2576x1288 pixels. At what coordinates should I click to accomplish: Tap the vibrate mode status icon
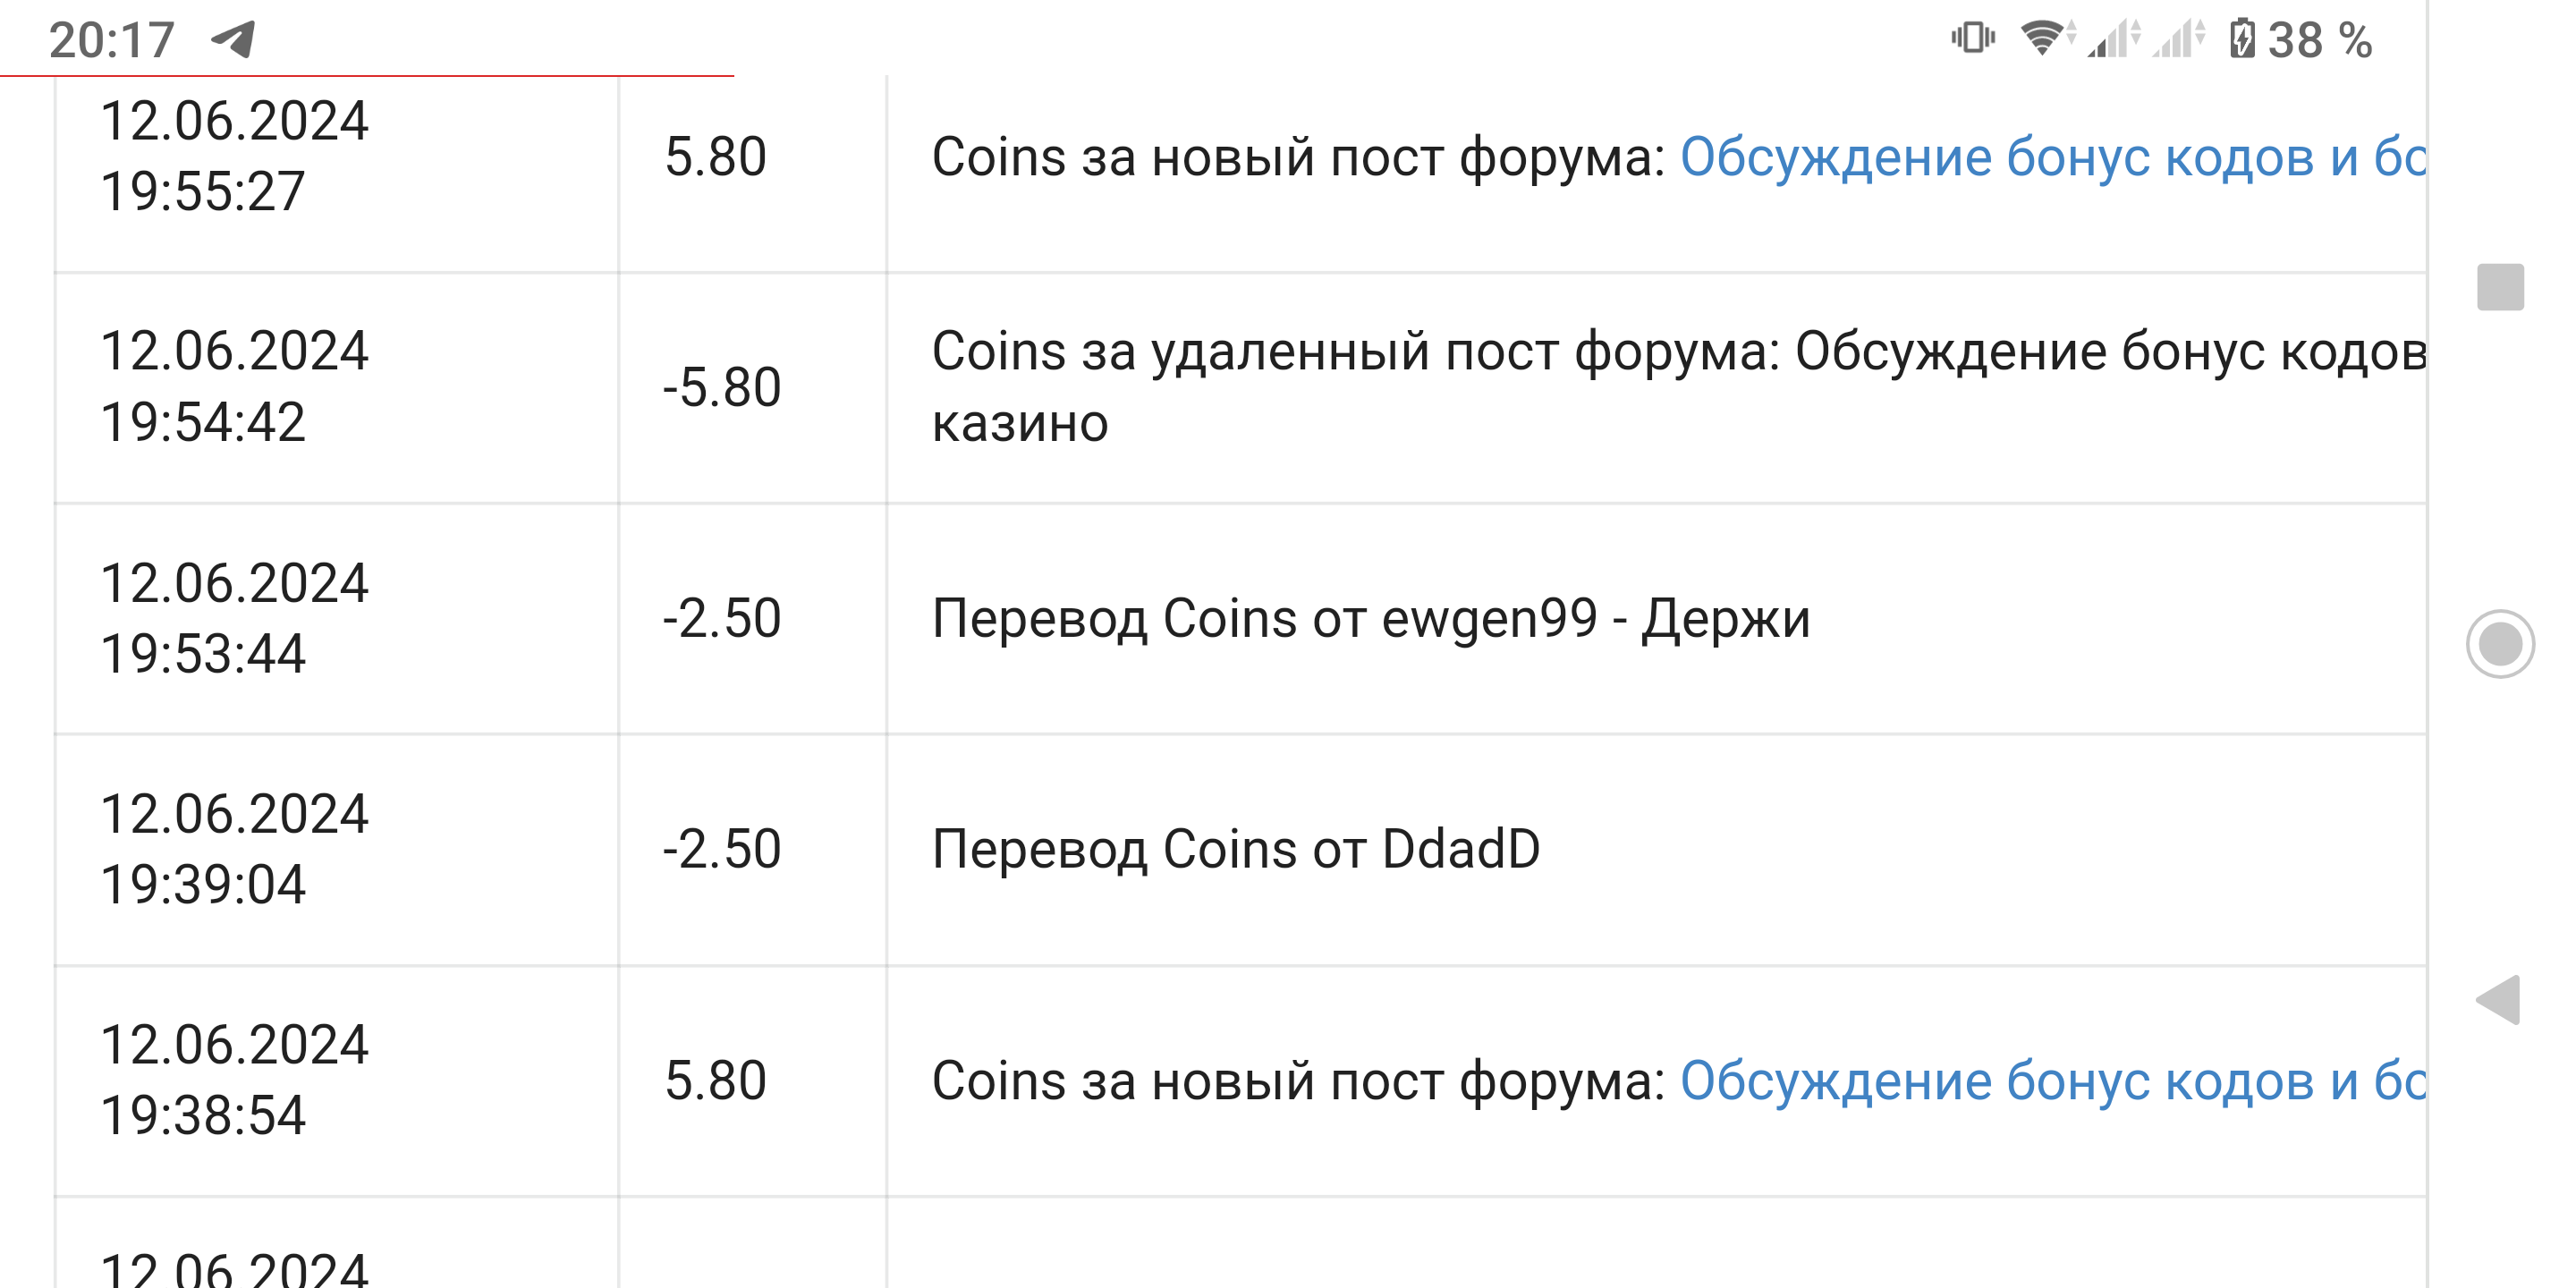[x=1972, y=38]
